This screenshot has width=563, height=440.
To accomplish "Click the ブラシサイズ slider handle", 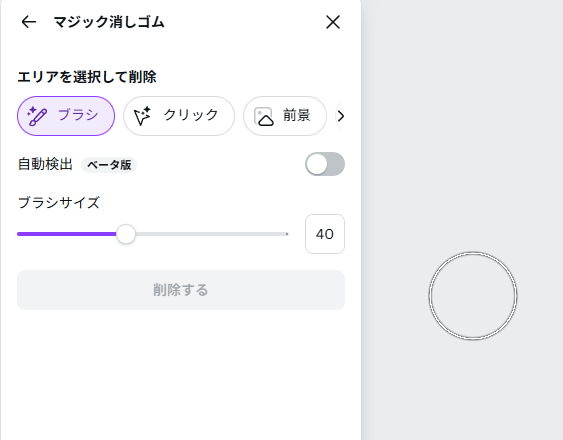I will [x=126, y=234].
